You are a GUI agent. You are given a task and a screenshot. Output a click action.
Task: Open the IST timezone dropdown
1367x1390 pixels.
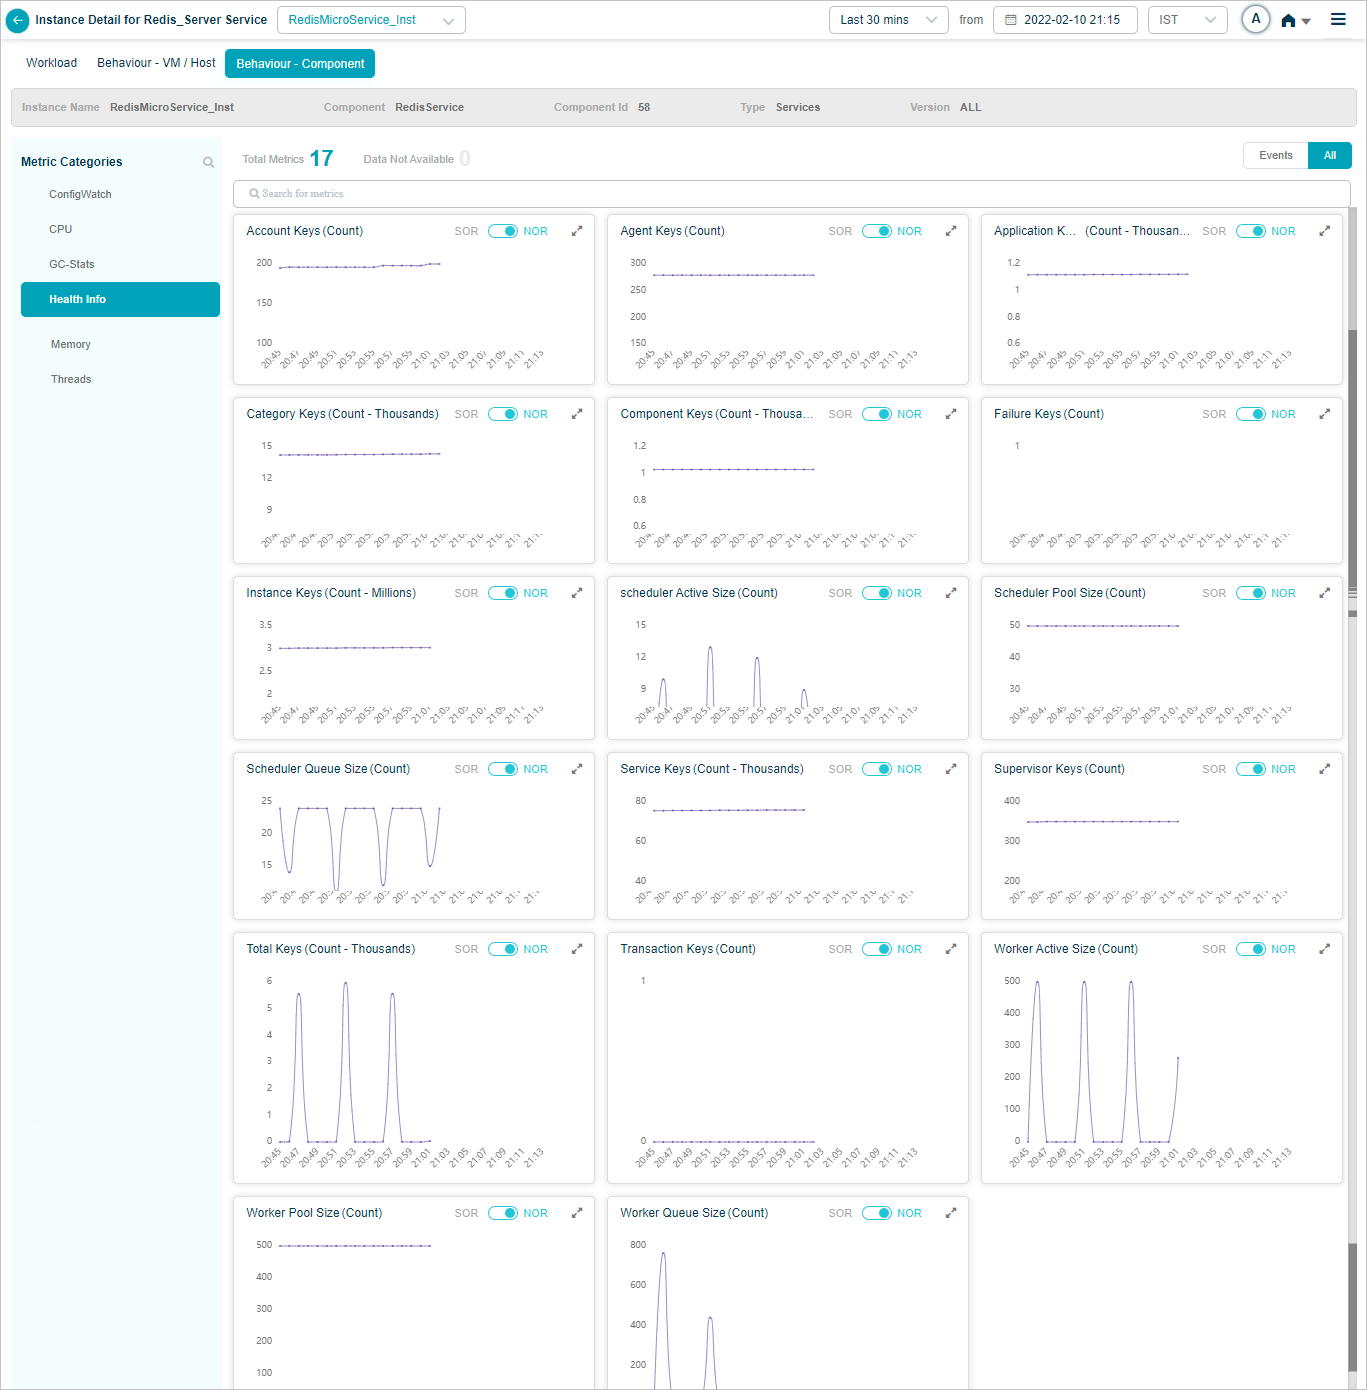[1187, 20]
